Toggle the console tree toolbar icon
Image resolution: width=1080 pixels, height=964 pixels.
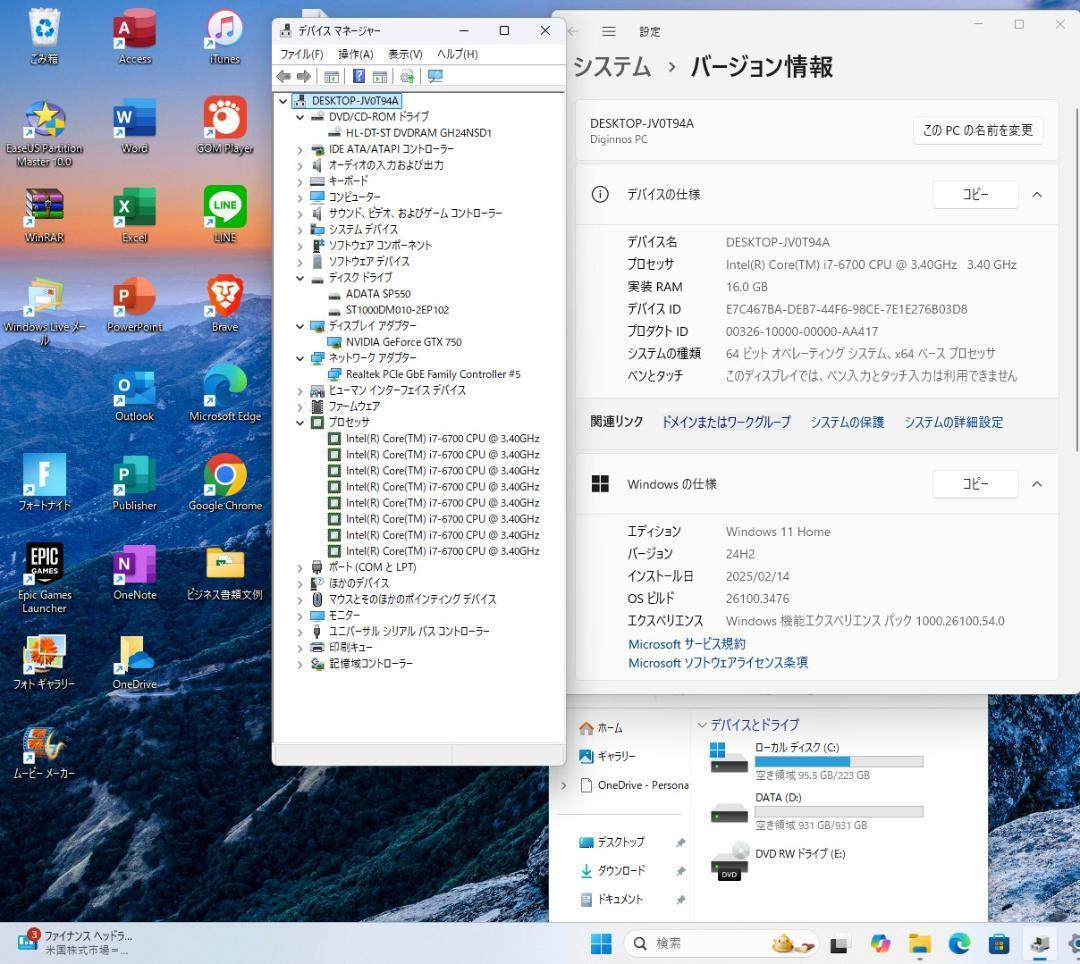pos(331,76)
